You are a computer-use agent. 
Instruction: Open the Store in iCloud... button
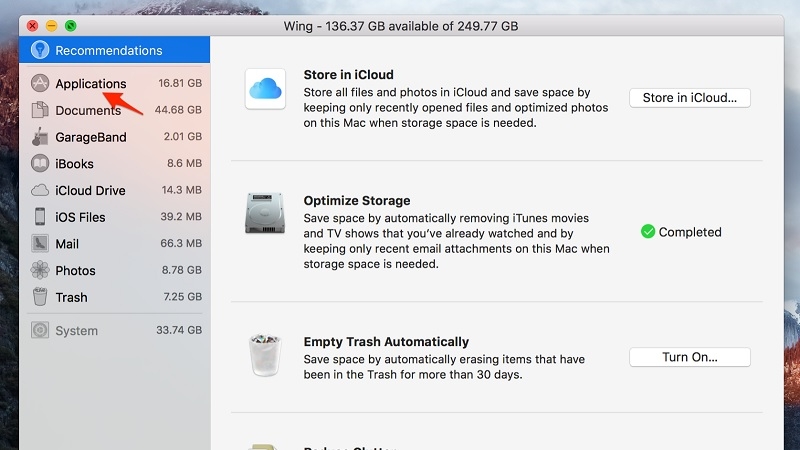coord(690,97)
